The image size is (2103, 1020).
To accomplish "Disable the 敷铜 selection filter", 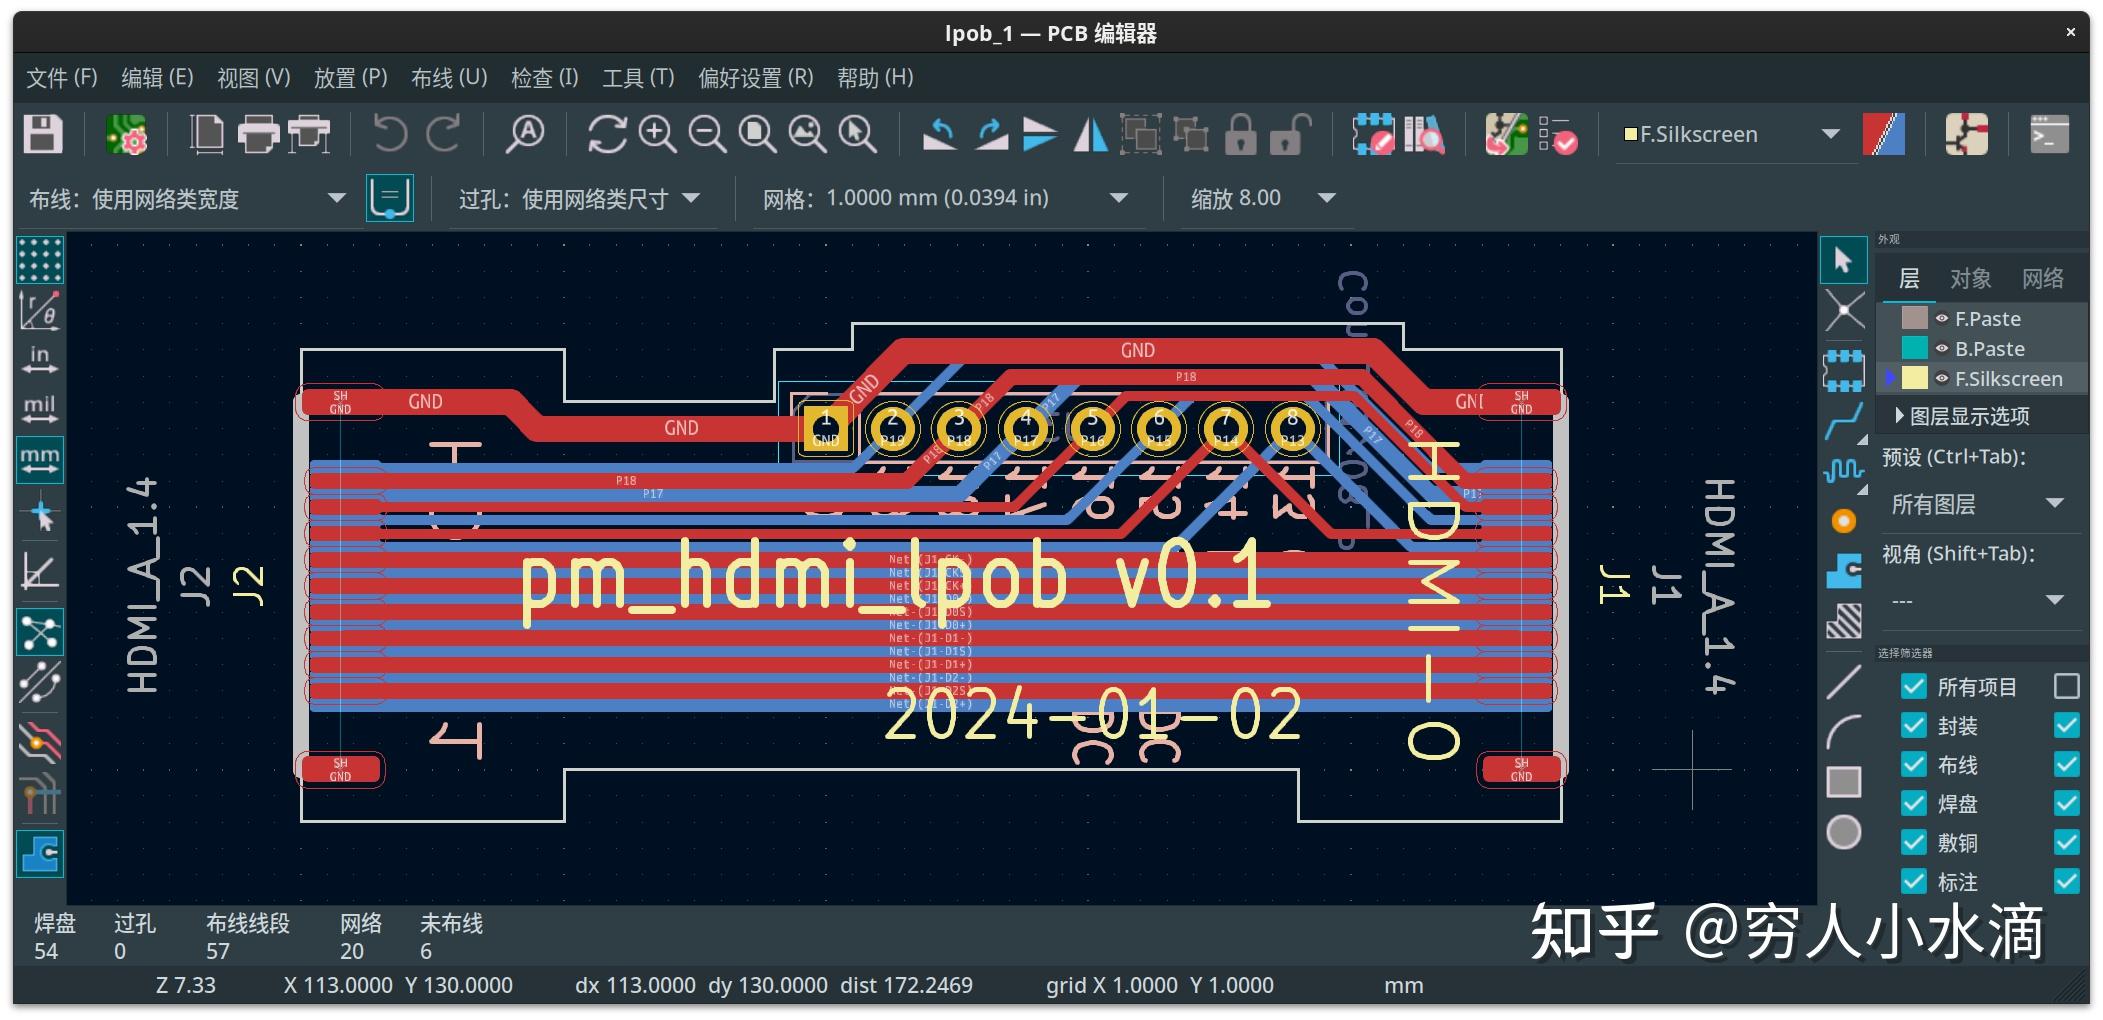I will tap(1914, 842).
